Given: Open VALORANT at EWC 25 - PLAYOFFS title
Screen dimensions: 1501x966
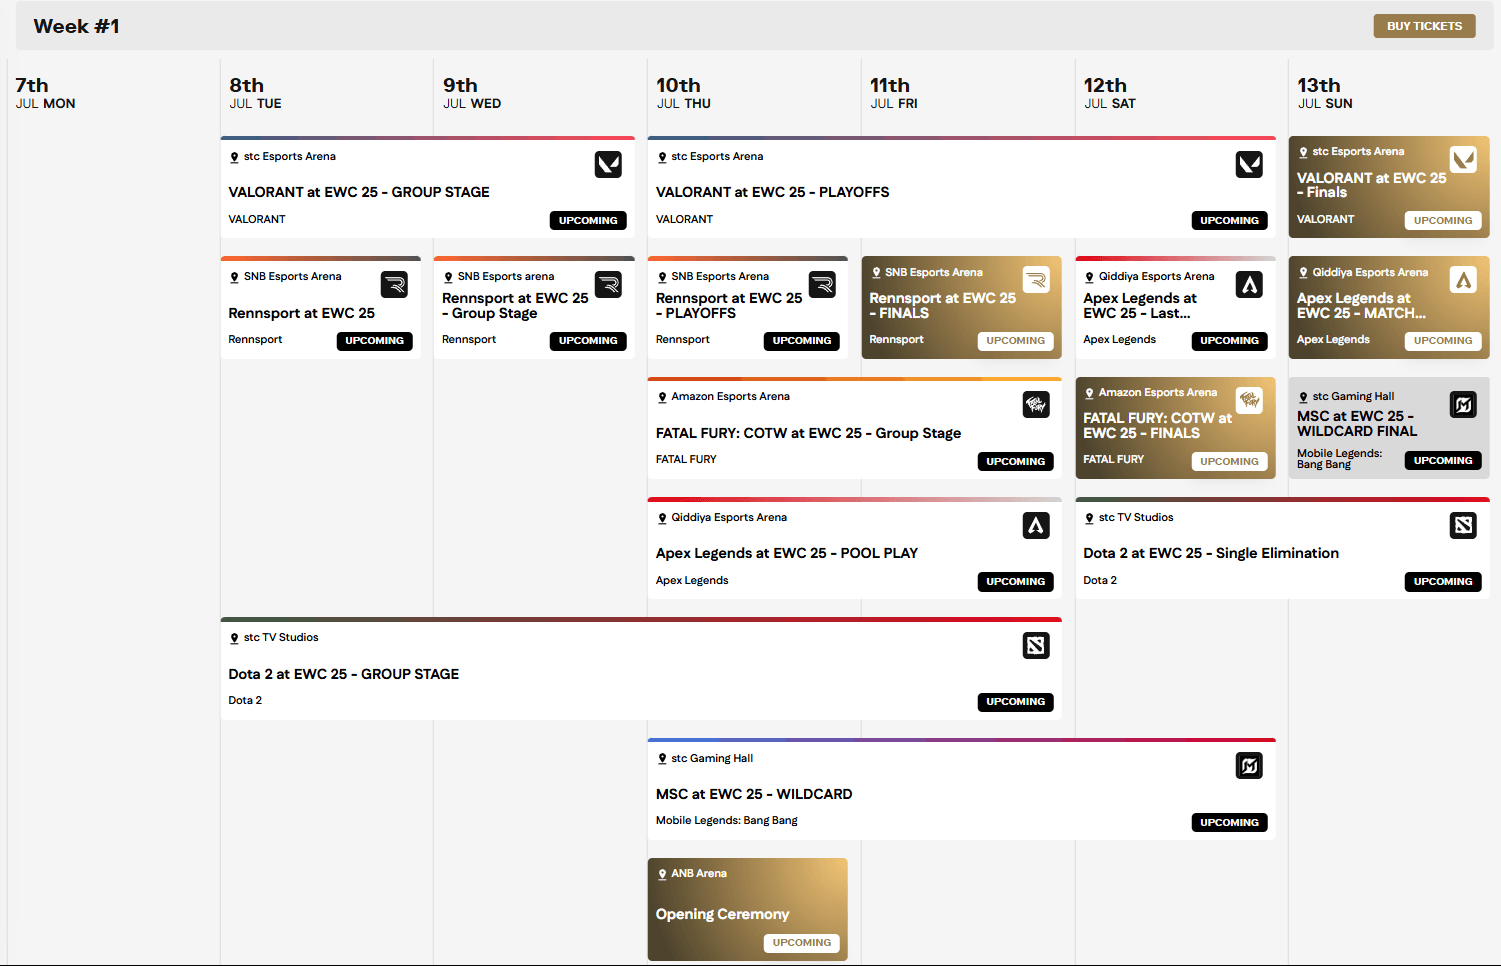Looking at the screenshot, I should [772, 192].
